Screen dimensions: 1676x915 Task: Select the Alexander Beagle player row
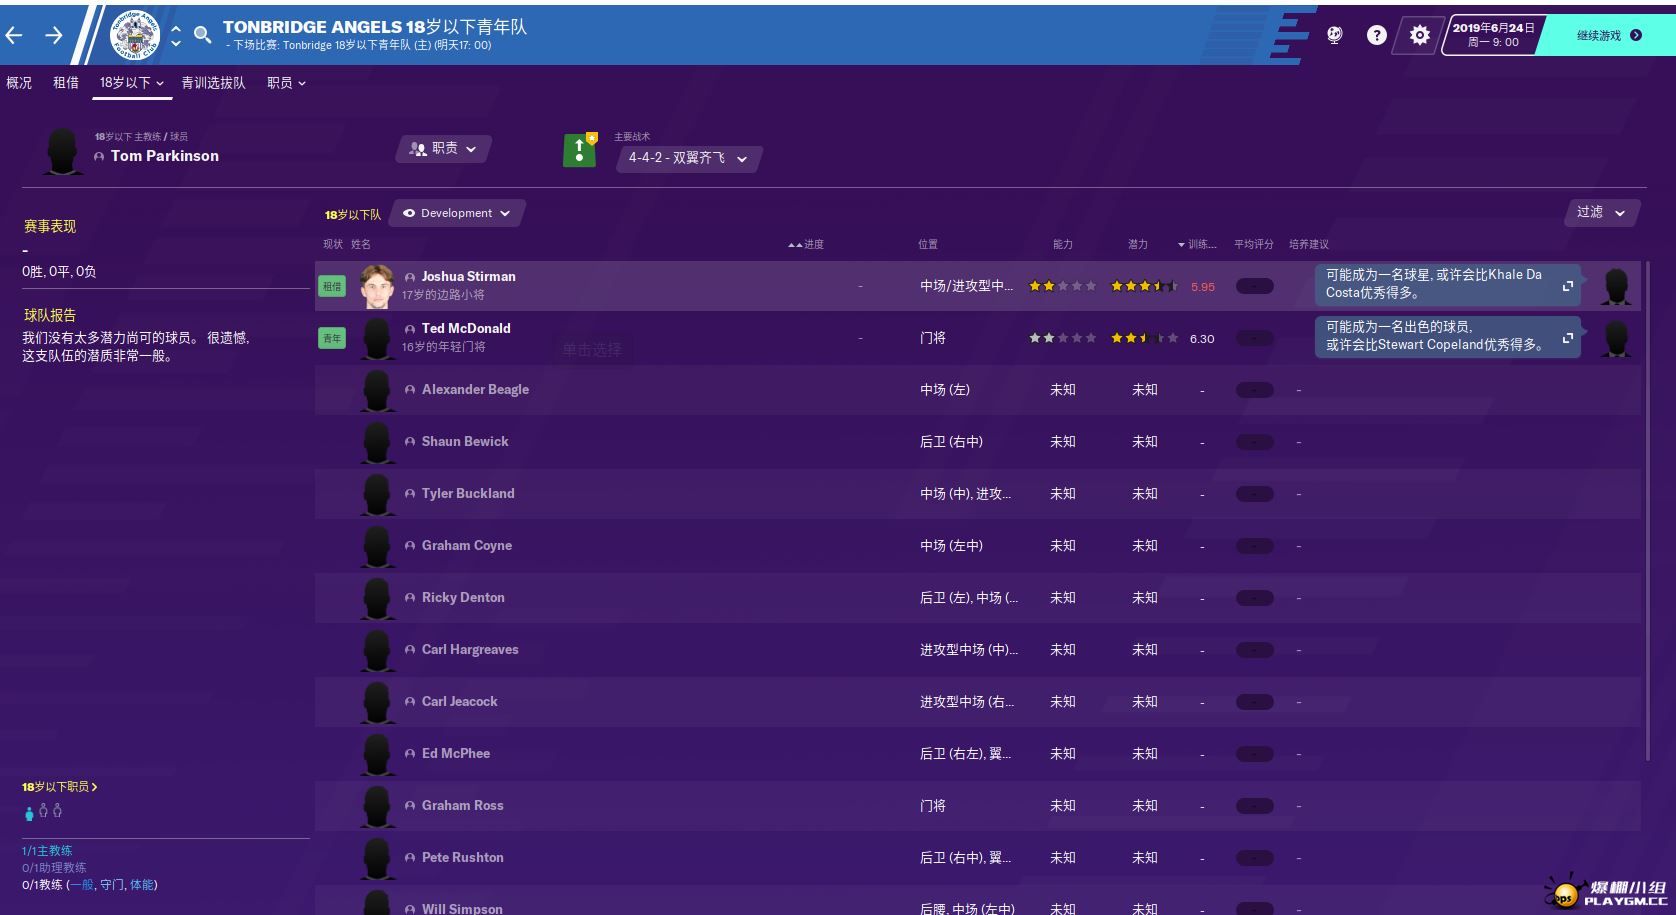475,390
